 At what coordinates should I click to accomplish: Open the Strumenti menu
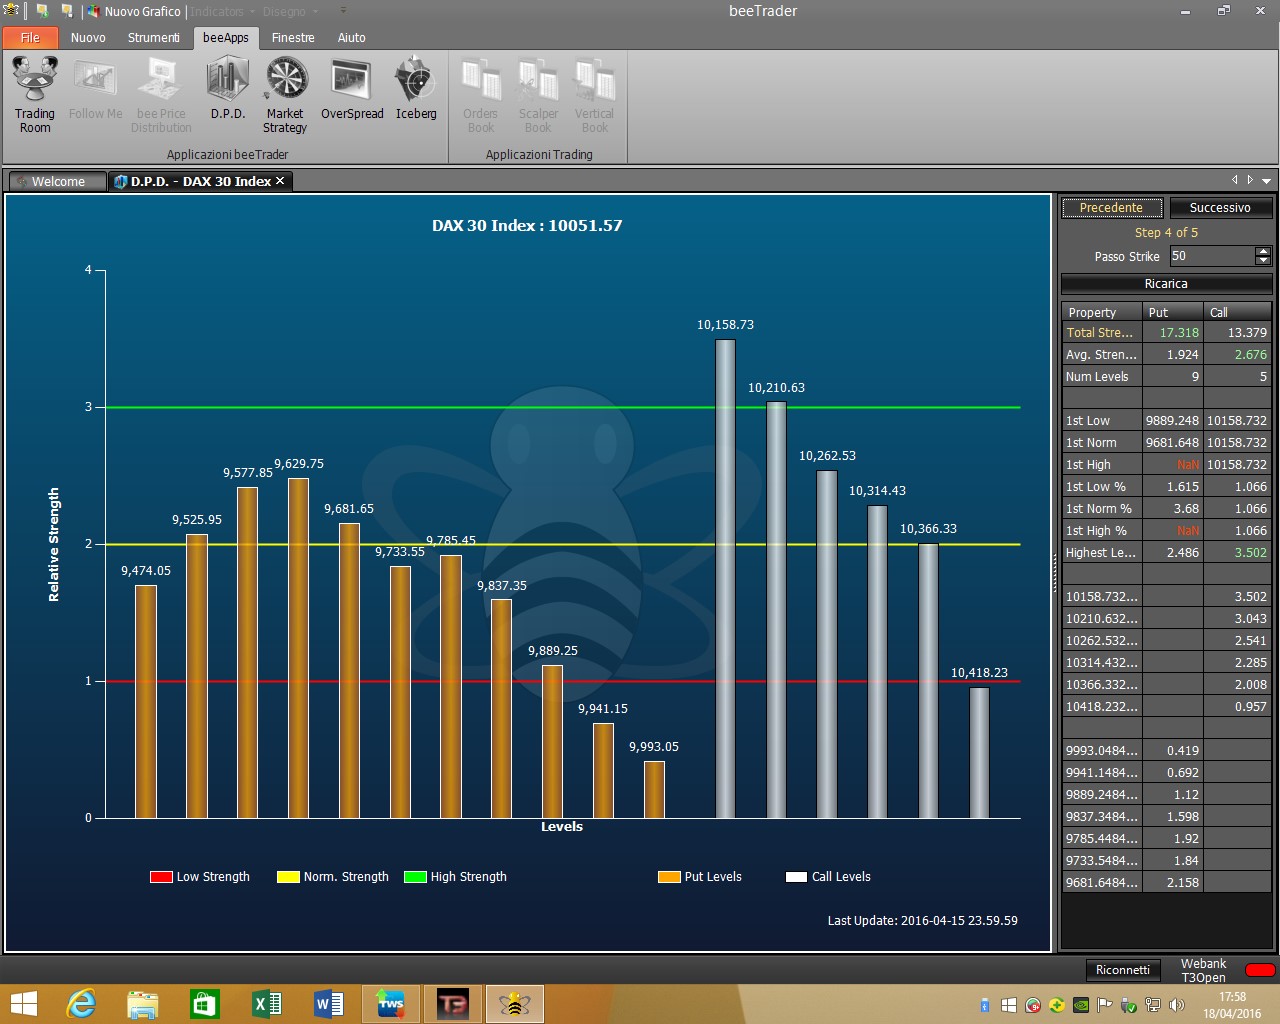tap(154, 38)
